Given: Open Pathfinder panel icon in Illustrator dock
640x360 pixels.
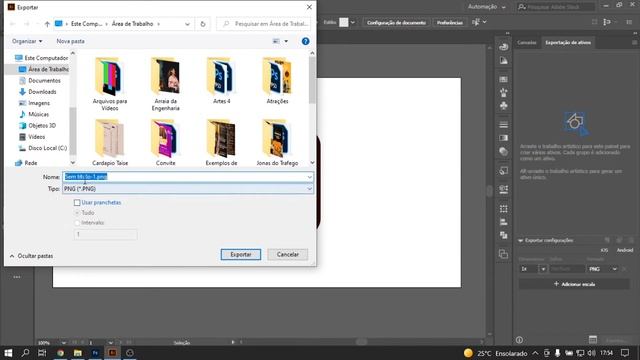Looking at the screenshot, I should tap(503, 235).
